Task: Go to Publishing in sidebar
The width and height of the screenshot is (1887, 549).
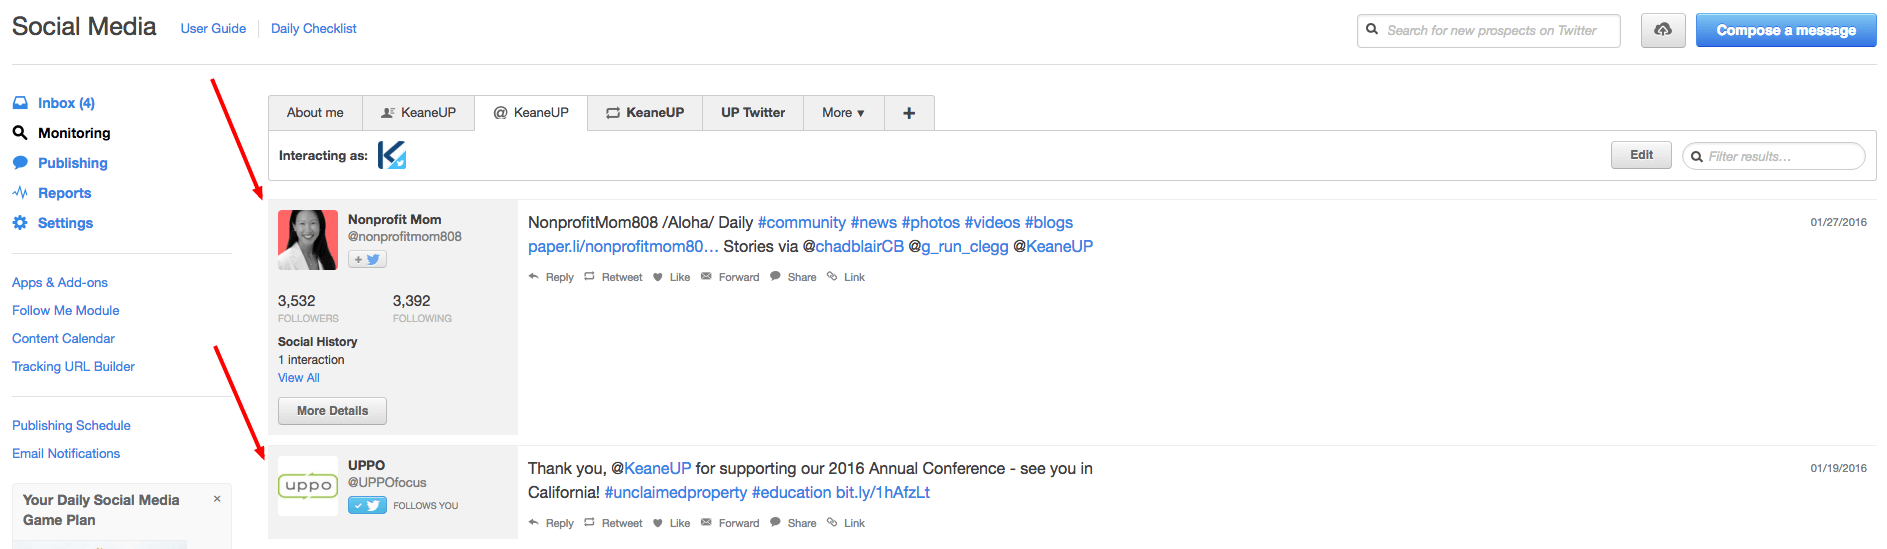Action: point(72,163)
